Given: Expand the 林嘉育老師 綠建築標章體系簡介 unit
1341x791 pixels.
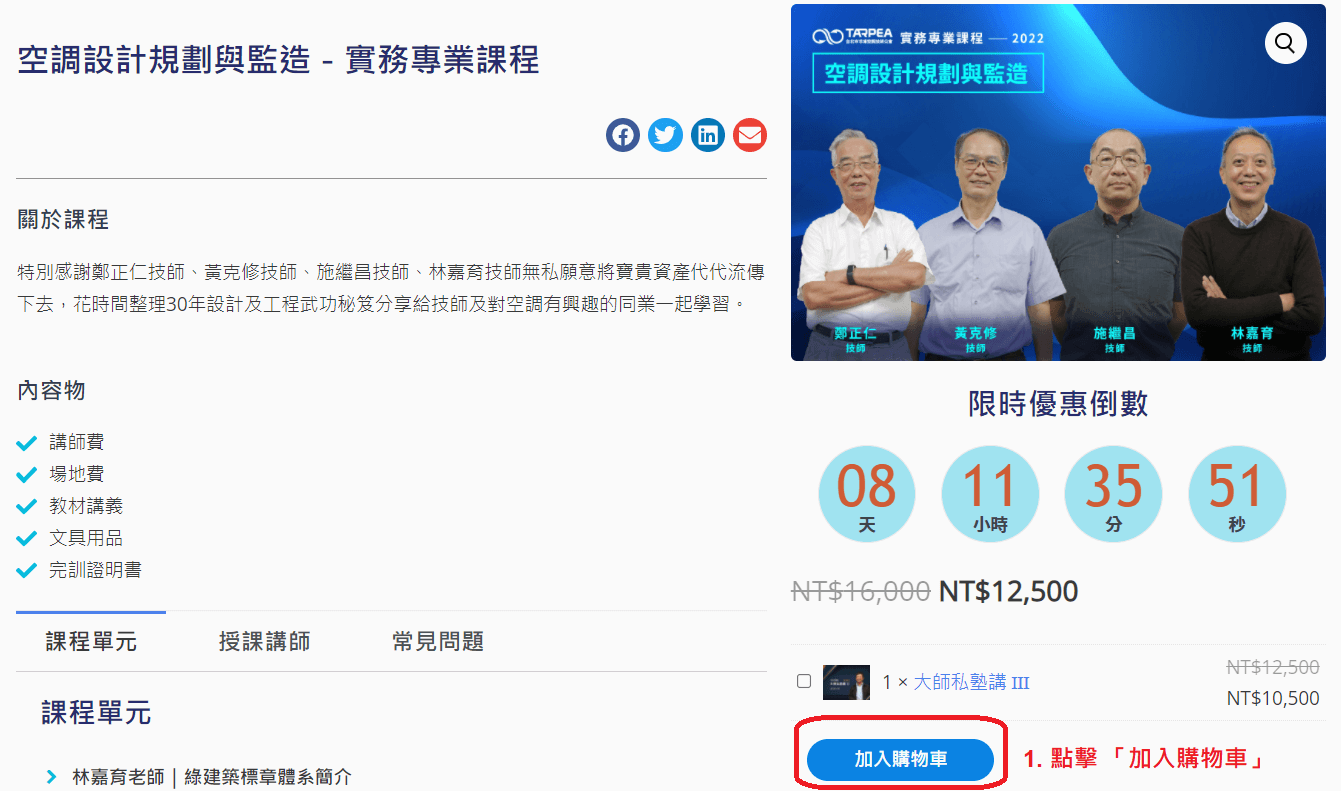Looking at the screenshot, I should [x=51, y=776].
